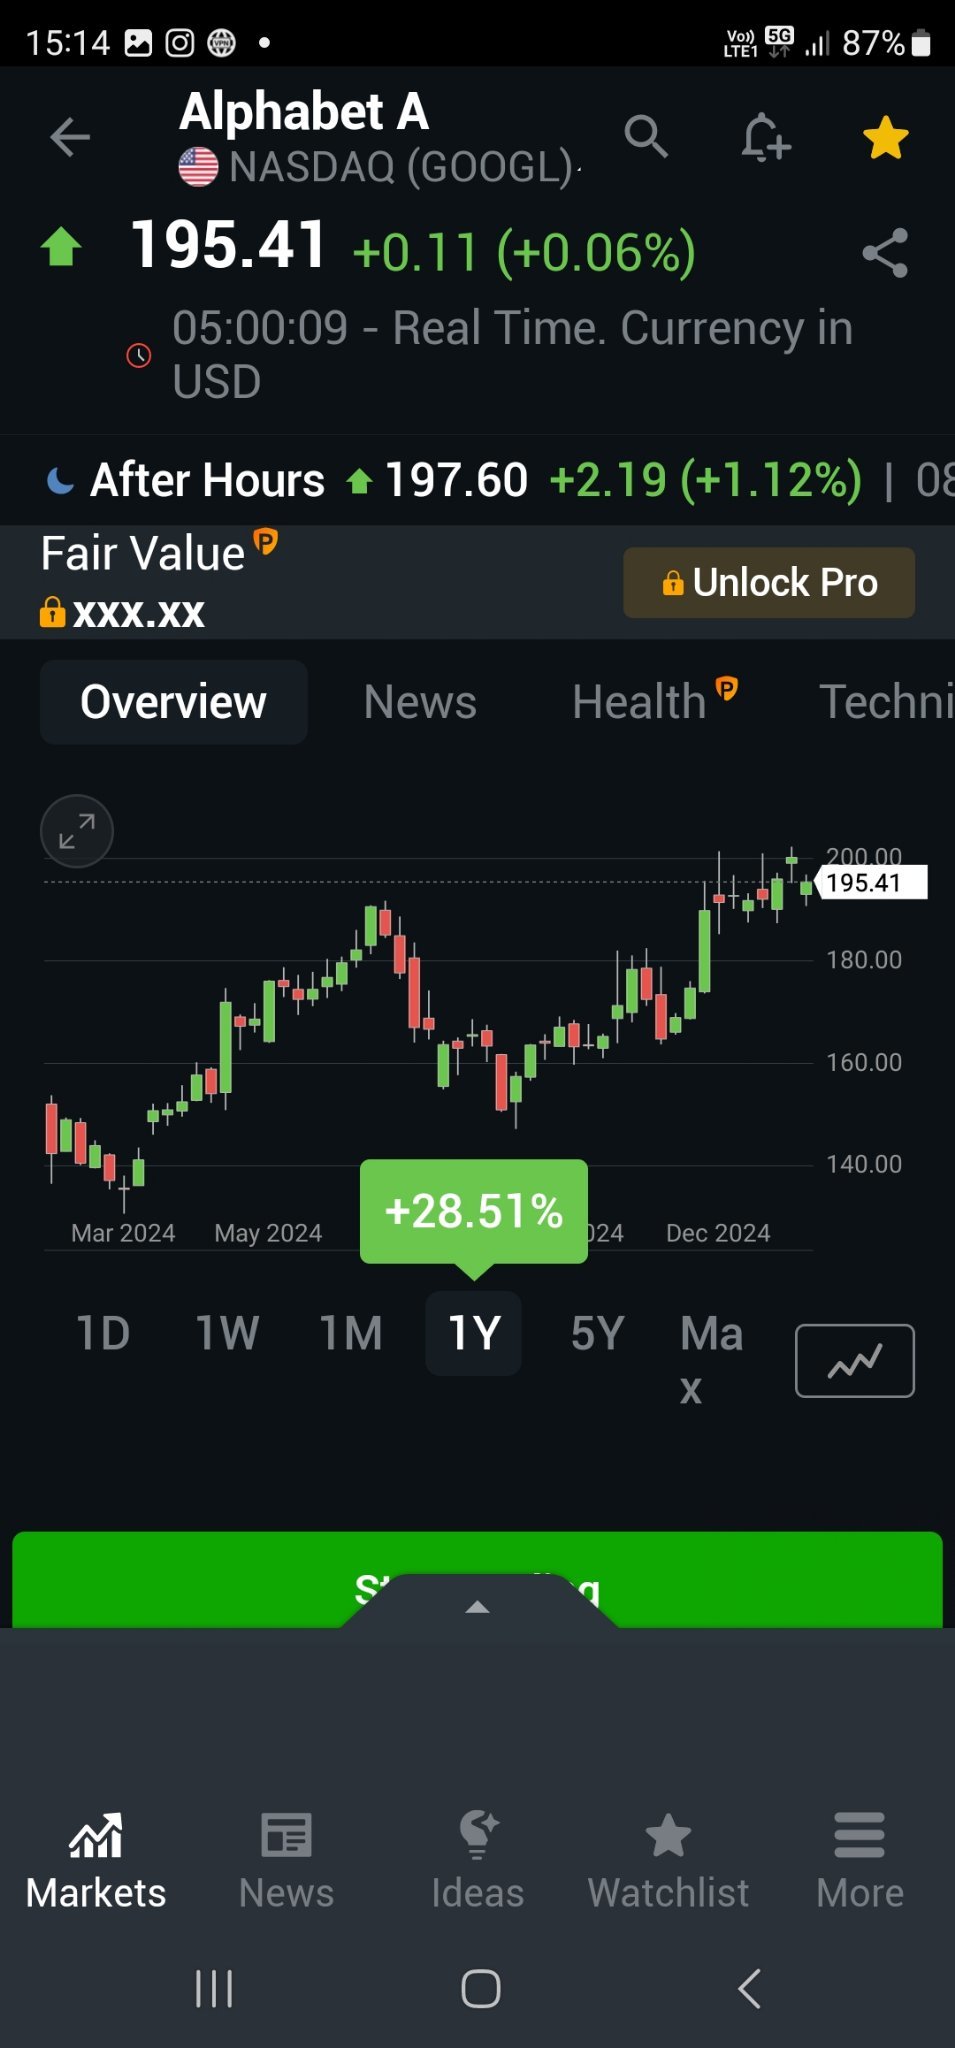Tap the 140.00 price axis label
This screenshot has height=2048, width=955.
864,1164
